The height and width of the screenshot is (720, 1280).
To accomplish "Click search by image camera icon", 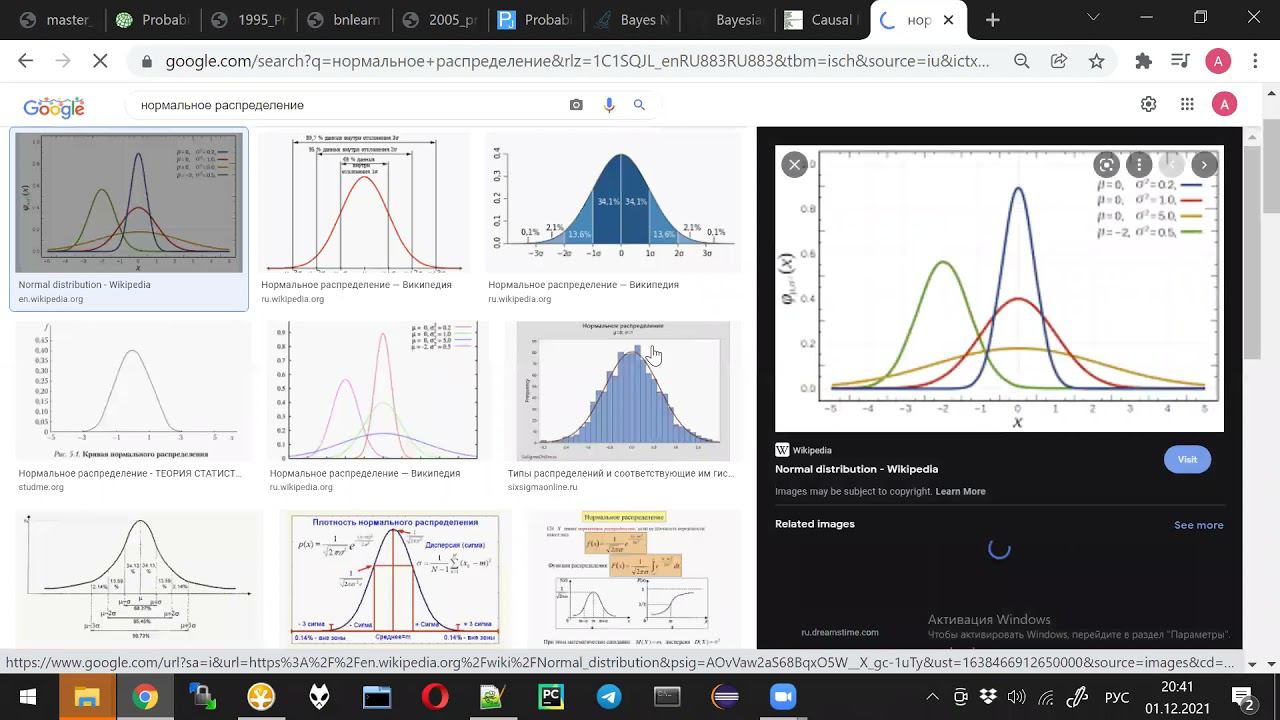I will click(576, 105).
